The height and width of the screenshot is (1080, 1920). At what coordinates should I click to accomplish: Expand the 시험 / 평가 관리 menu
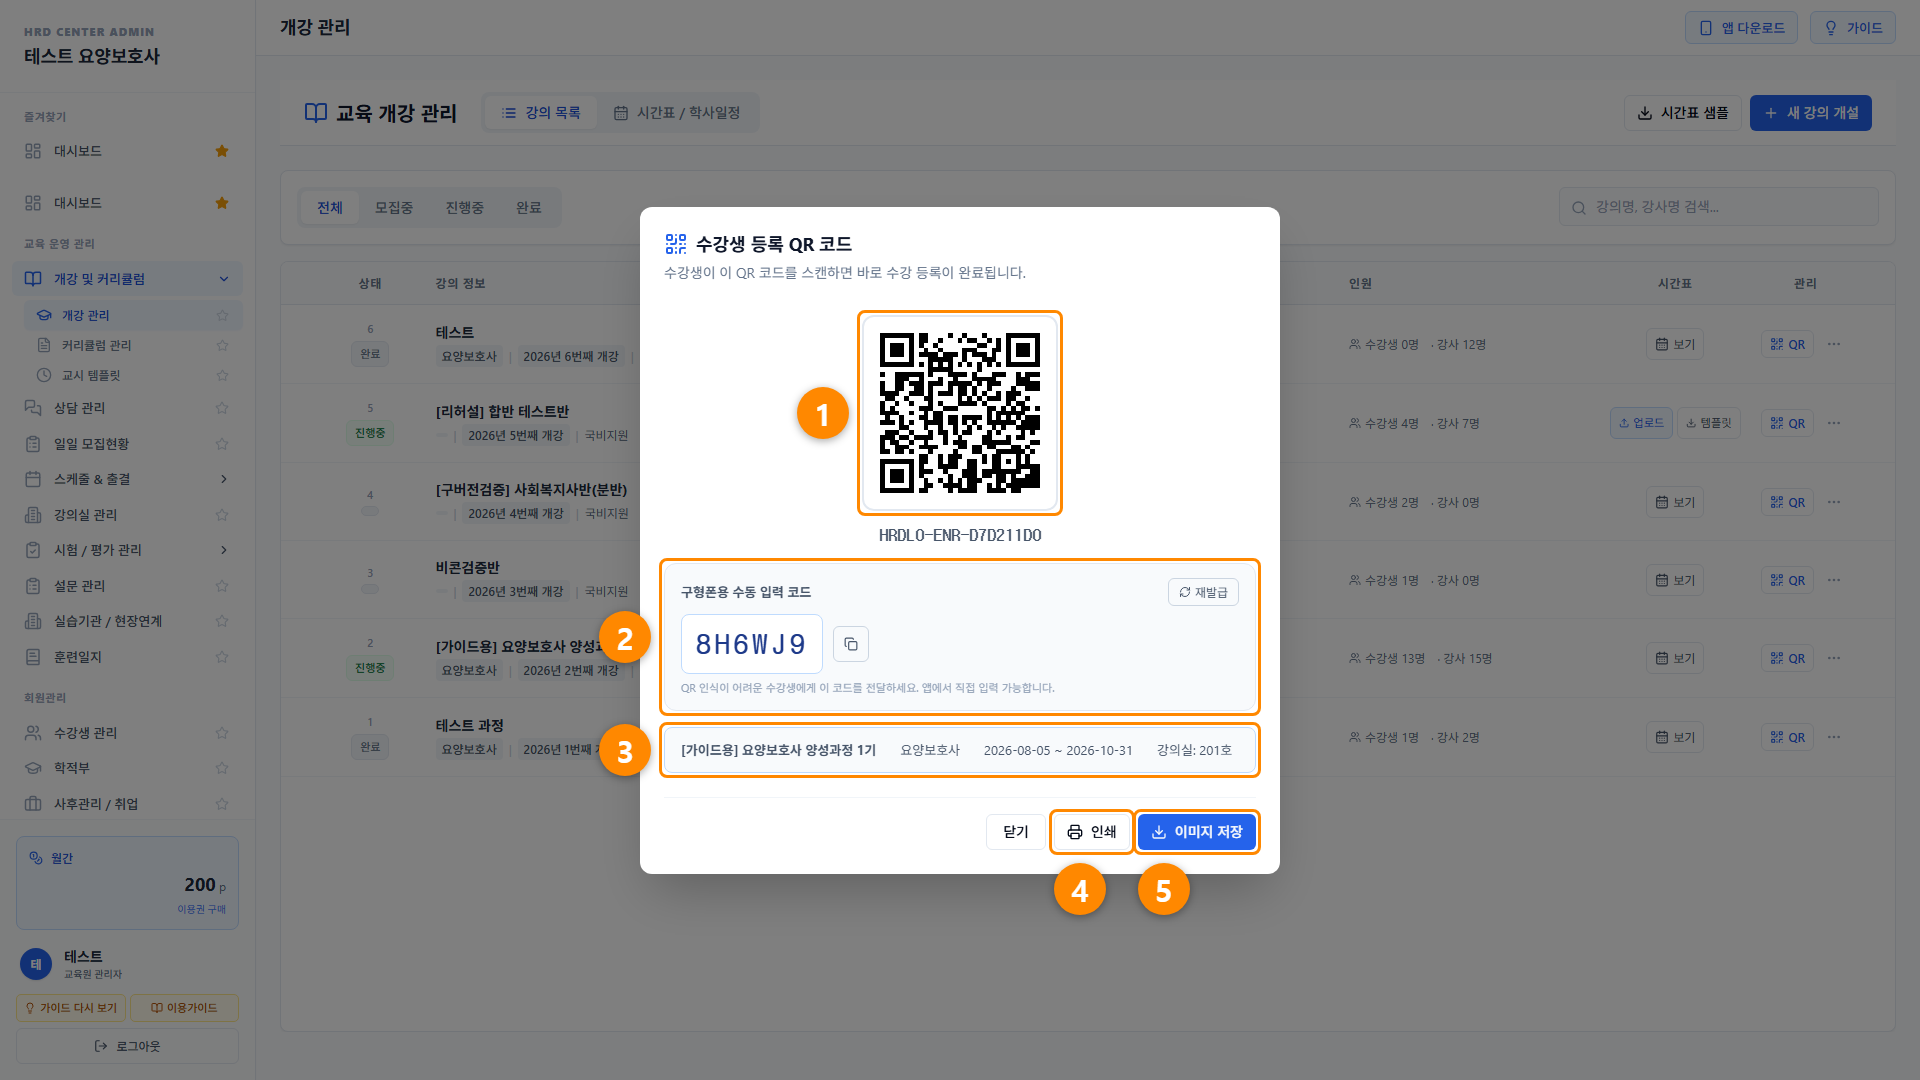tap(127, 550)
